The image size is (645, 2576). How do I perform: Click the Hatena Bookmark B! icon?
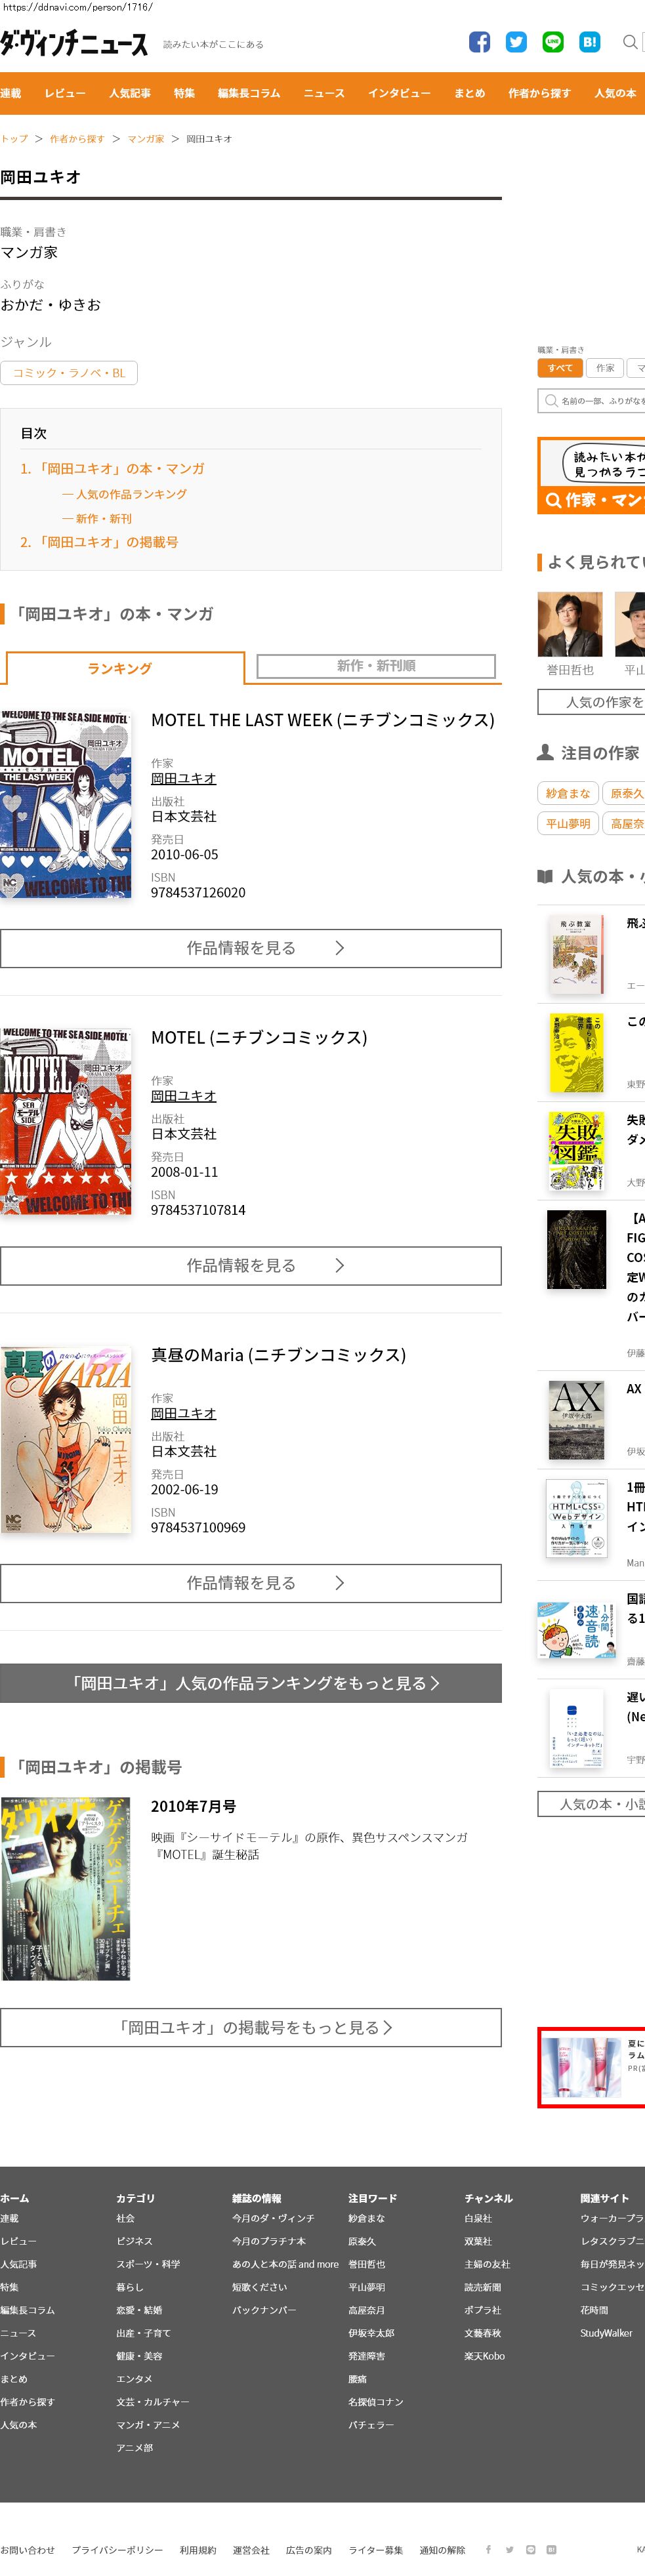click(590, 42)
